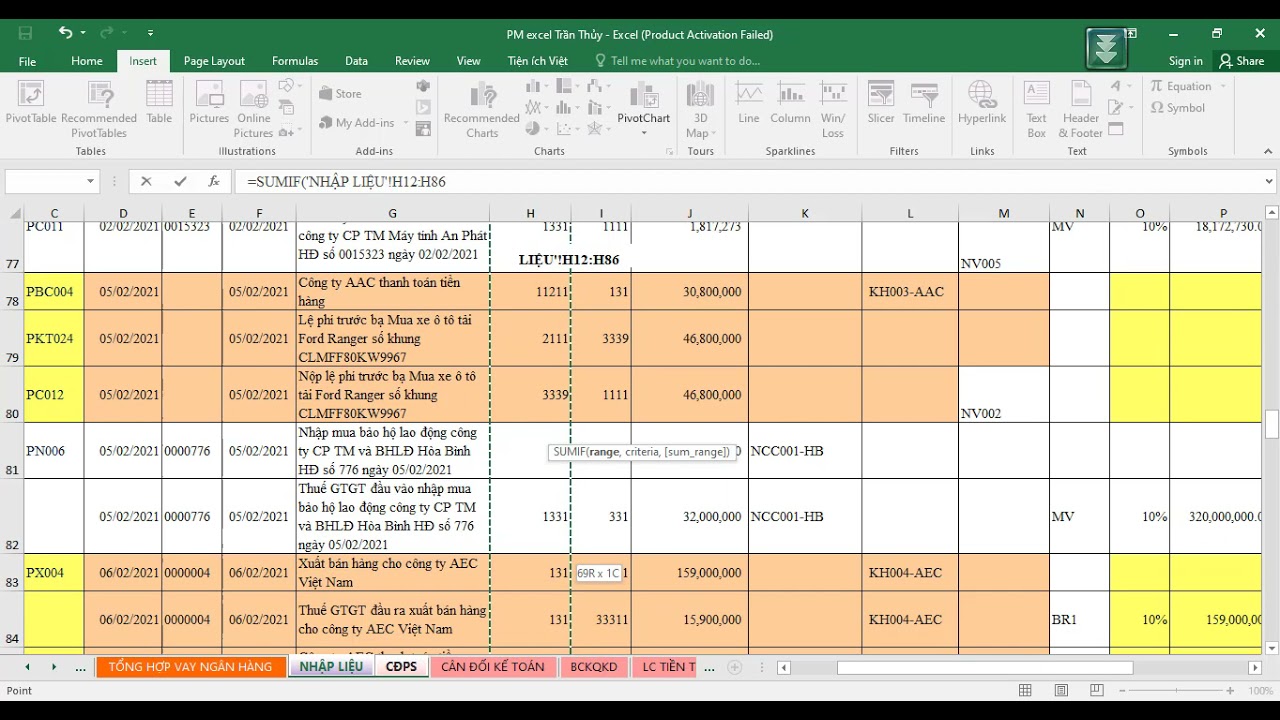The height and width of the screenshot is (720, 1280).
Task: Insert a Text Box
Action: (1037, 108)
